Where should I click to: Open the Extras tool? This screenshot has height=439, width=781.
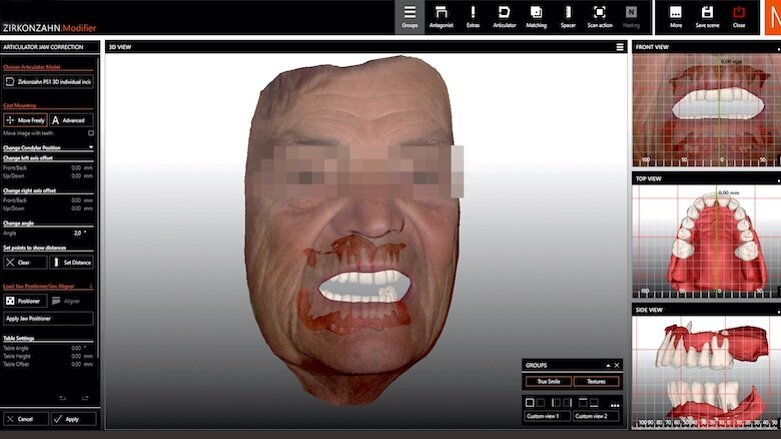[x=473, y=16]
